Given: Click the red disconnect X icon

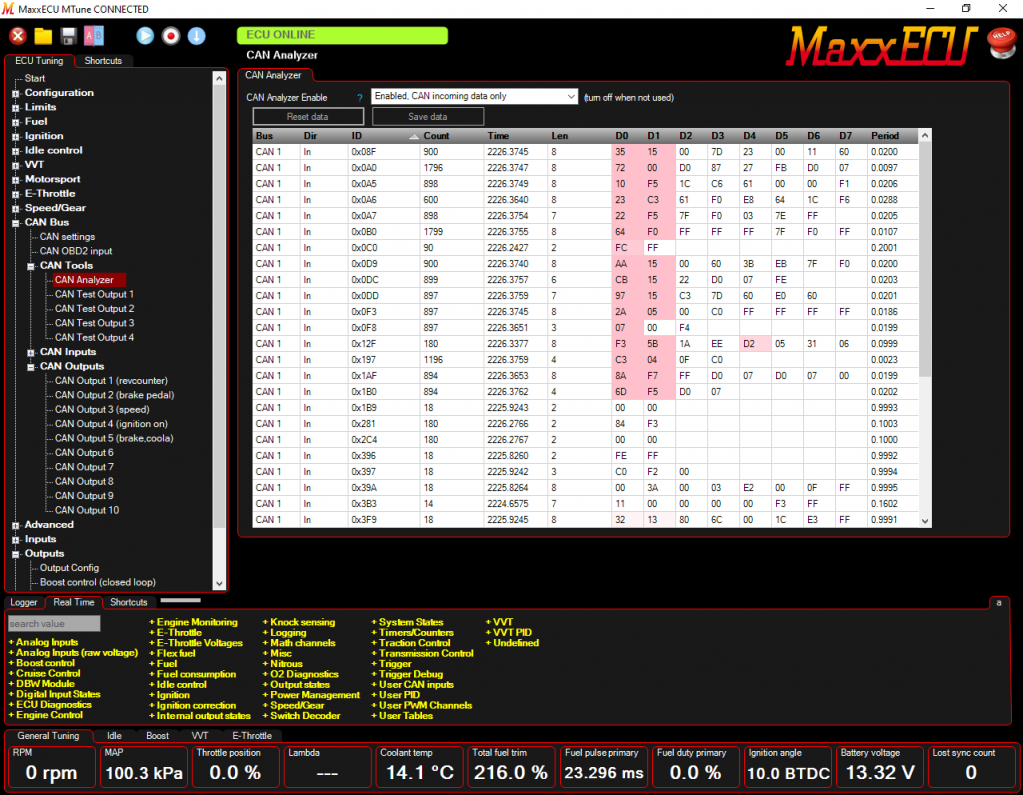Looking at the screenshot, I should 18,36.
